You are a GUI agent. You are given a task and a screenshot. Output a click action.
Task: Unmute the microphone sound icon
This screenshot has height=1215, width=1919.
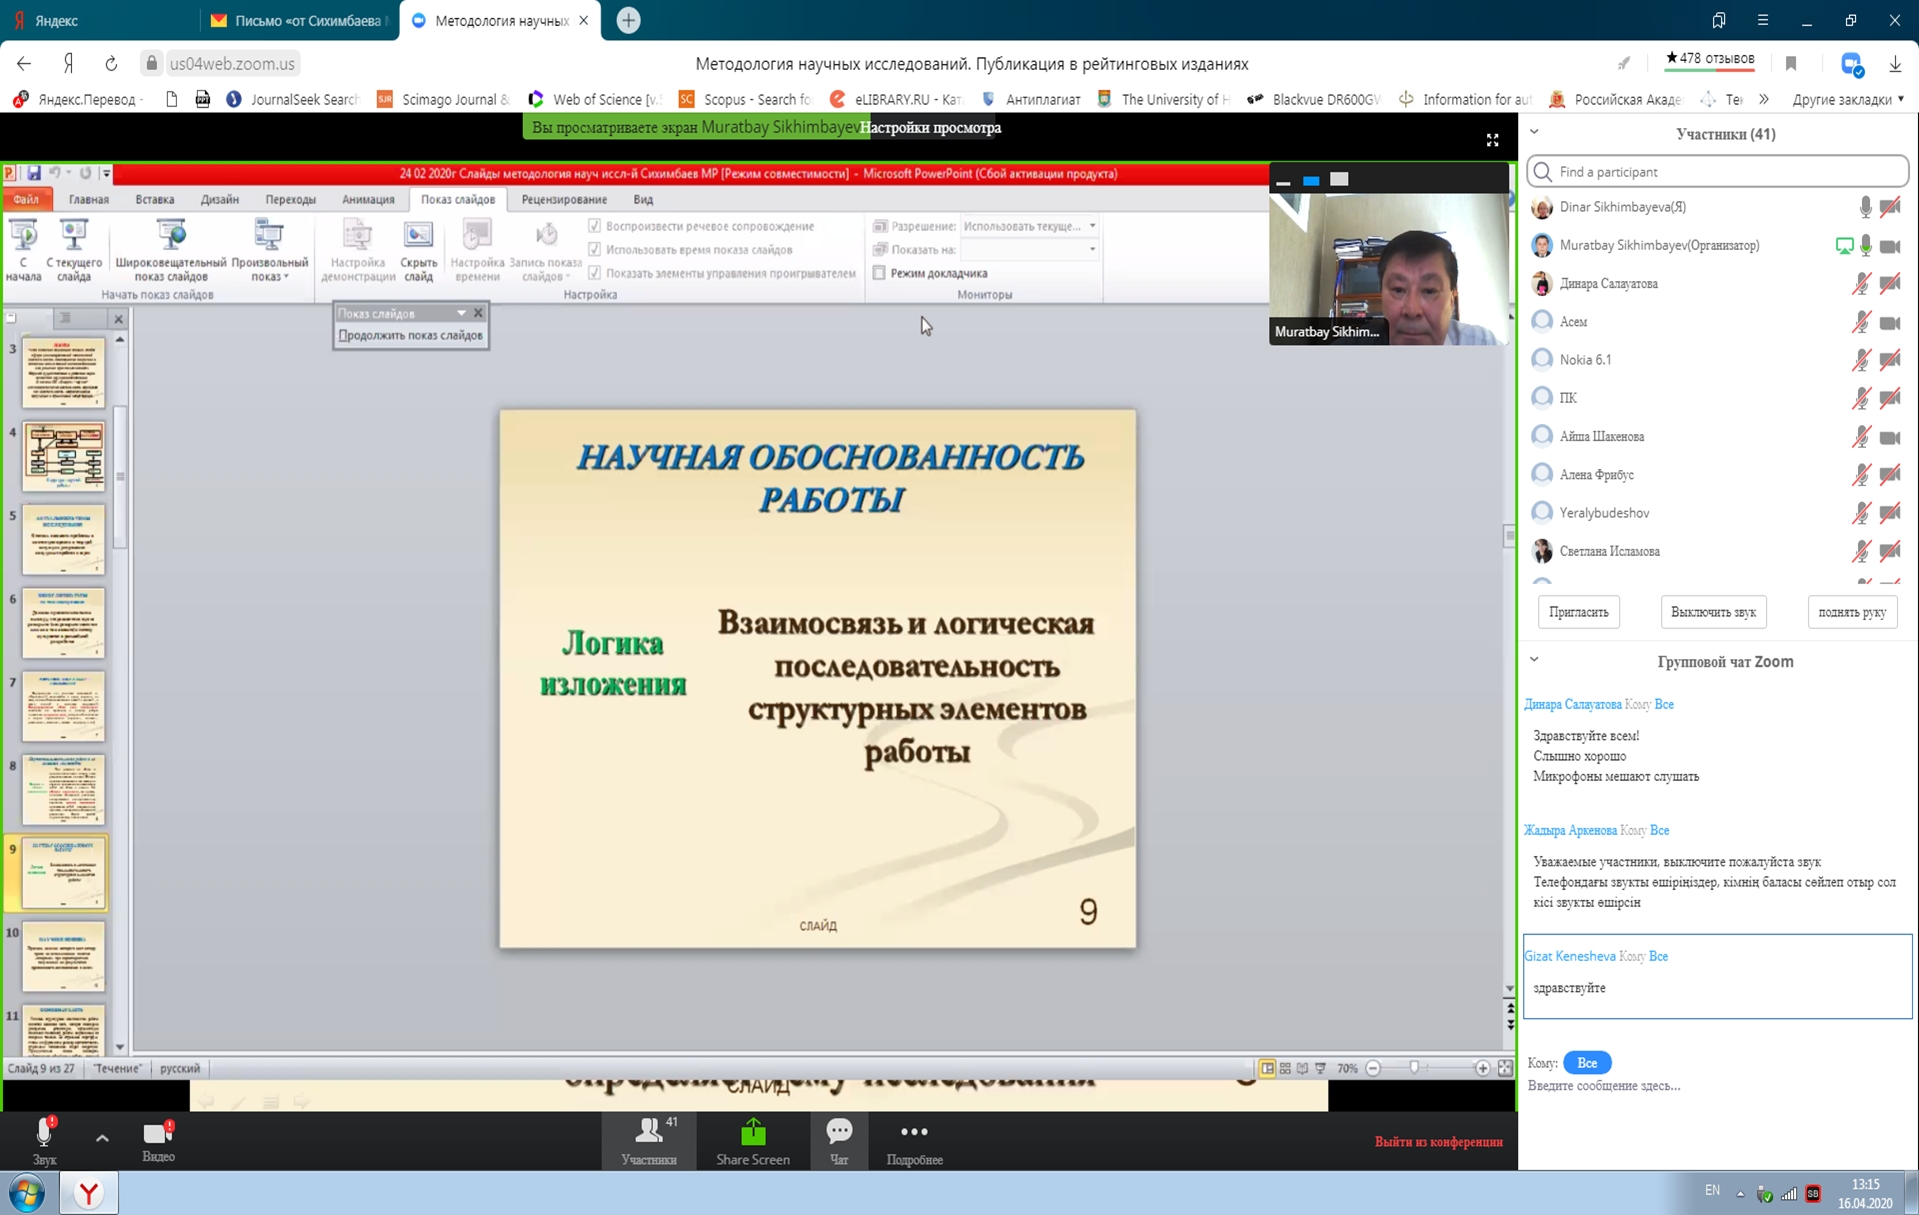coord(44,1136)
